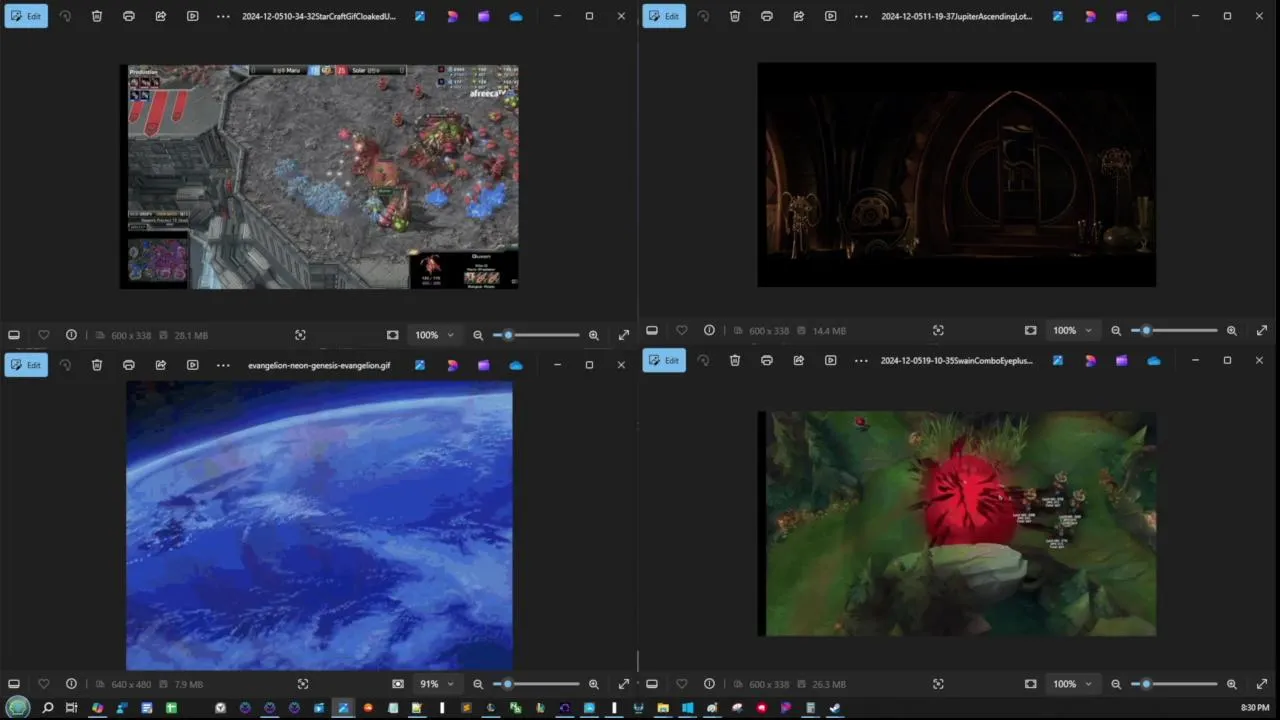Open purple Clipchamp icon in StarCraft window
Viewport: 1280px width, 720px height.
[x=484, y=16]
